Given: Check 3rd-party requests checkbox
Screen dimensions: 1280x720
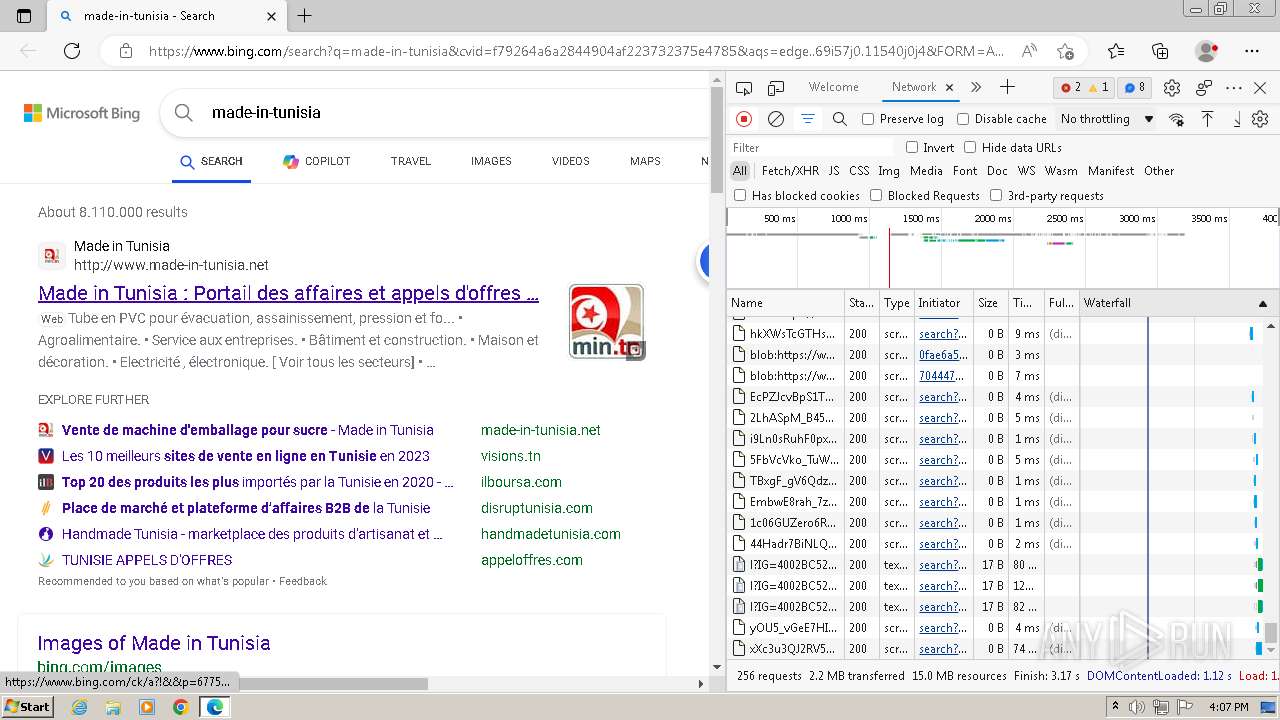Looking at the screenshot, I should pyautogui.click(x=996, y=196).
